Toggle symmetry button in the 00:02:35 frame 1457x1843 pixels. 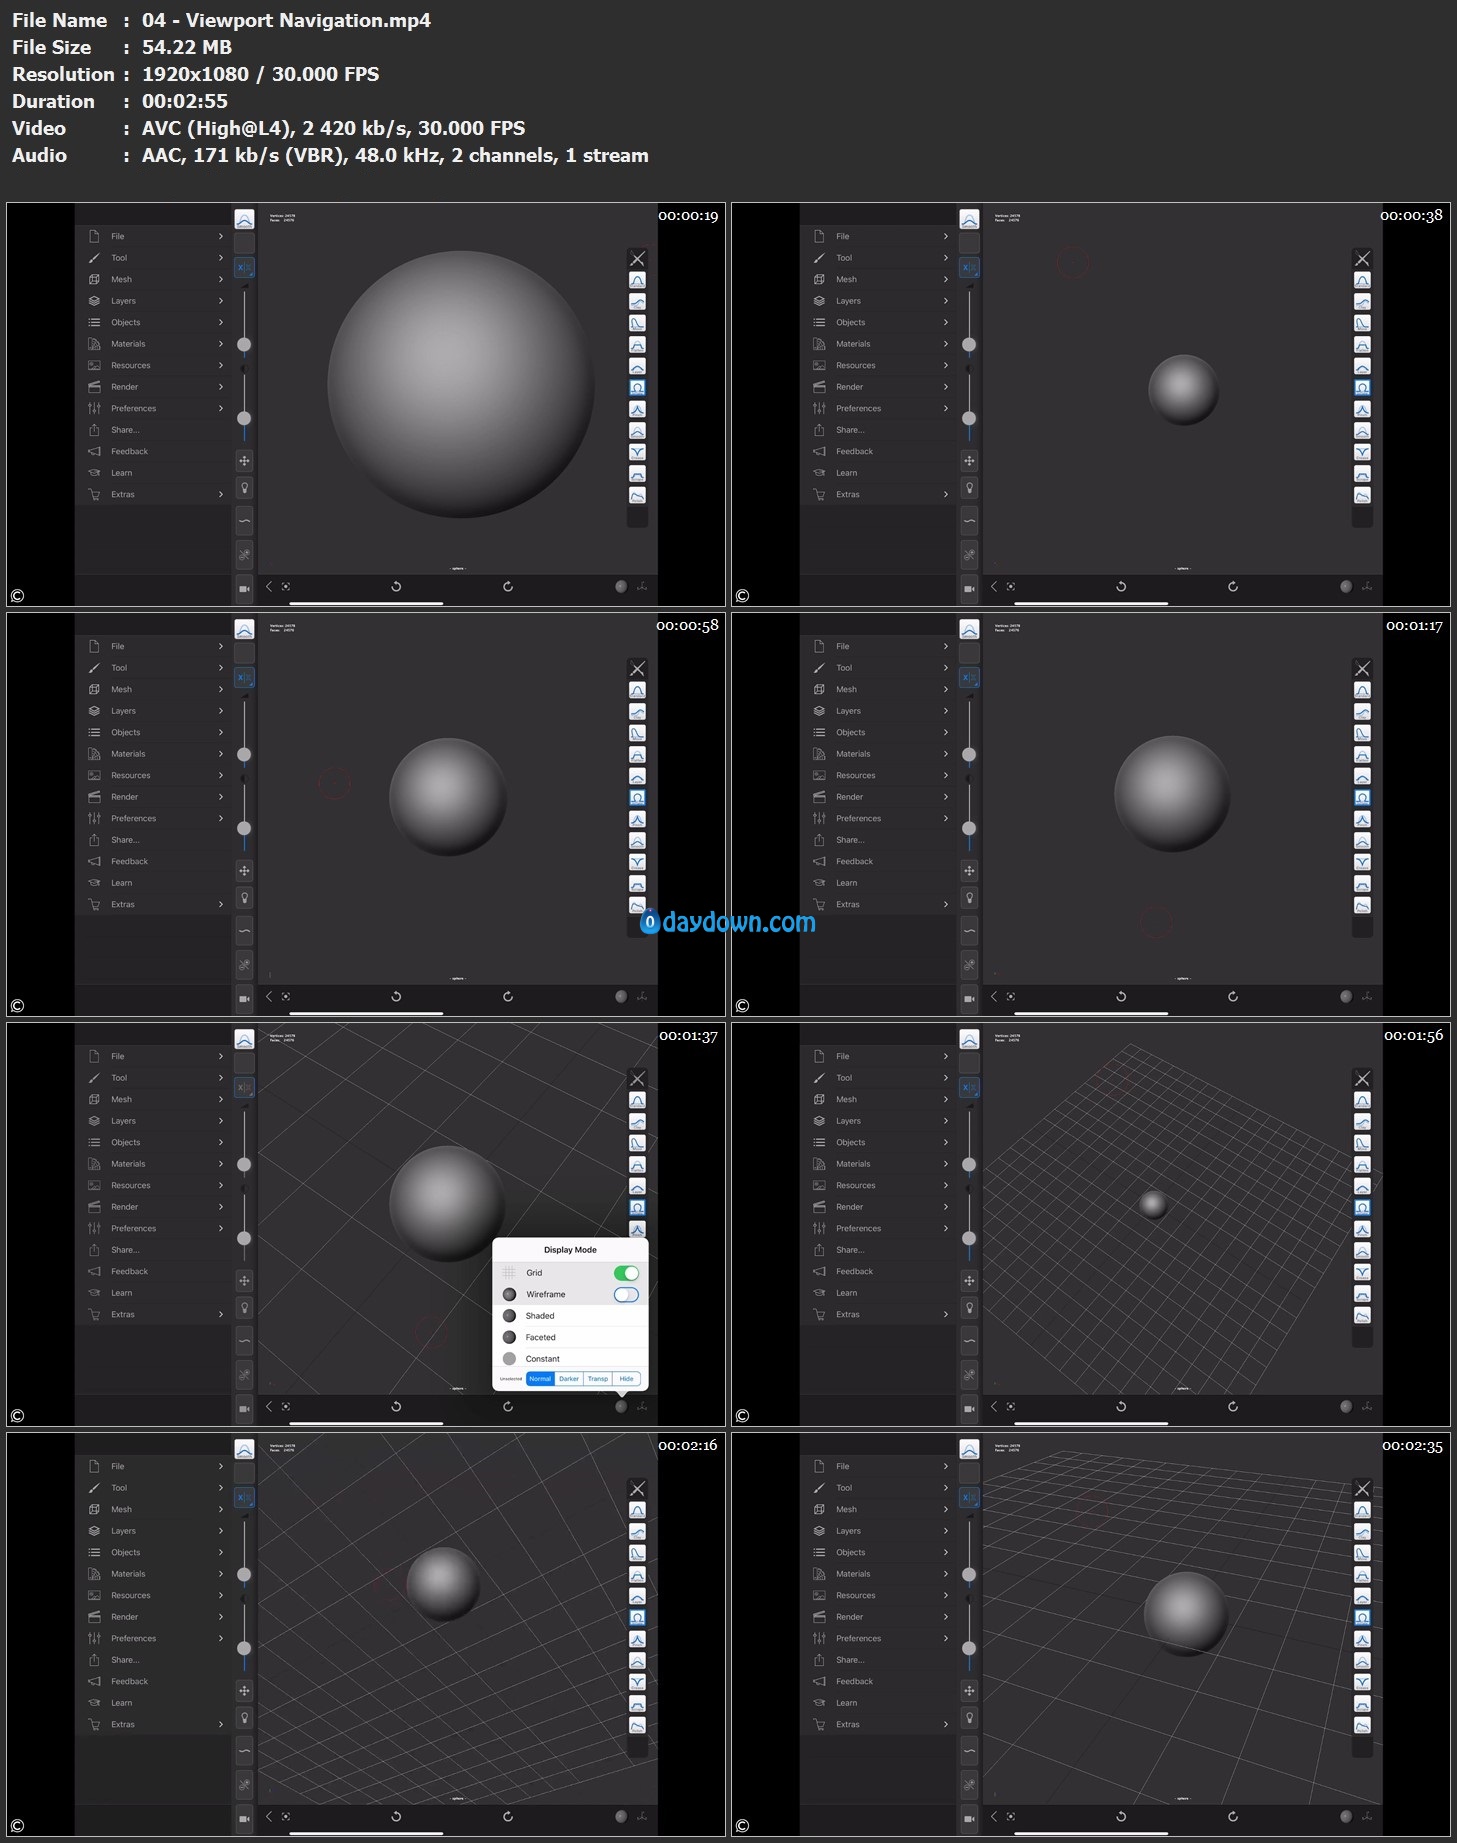969,1498
